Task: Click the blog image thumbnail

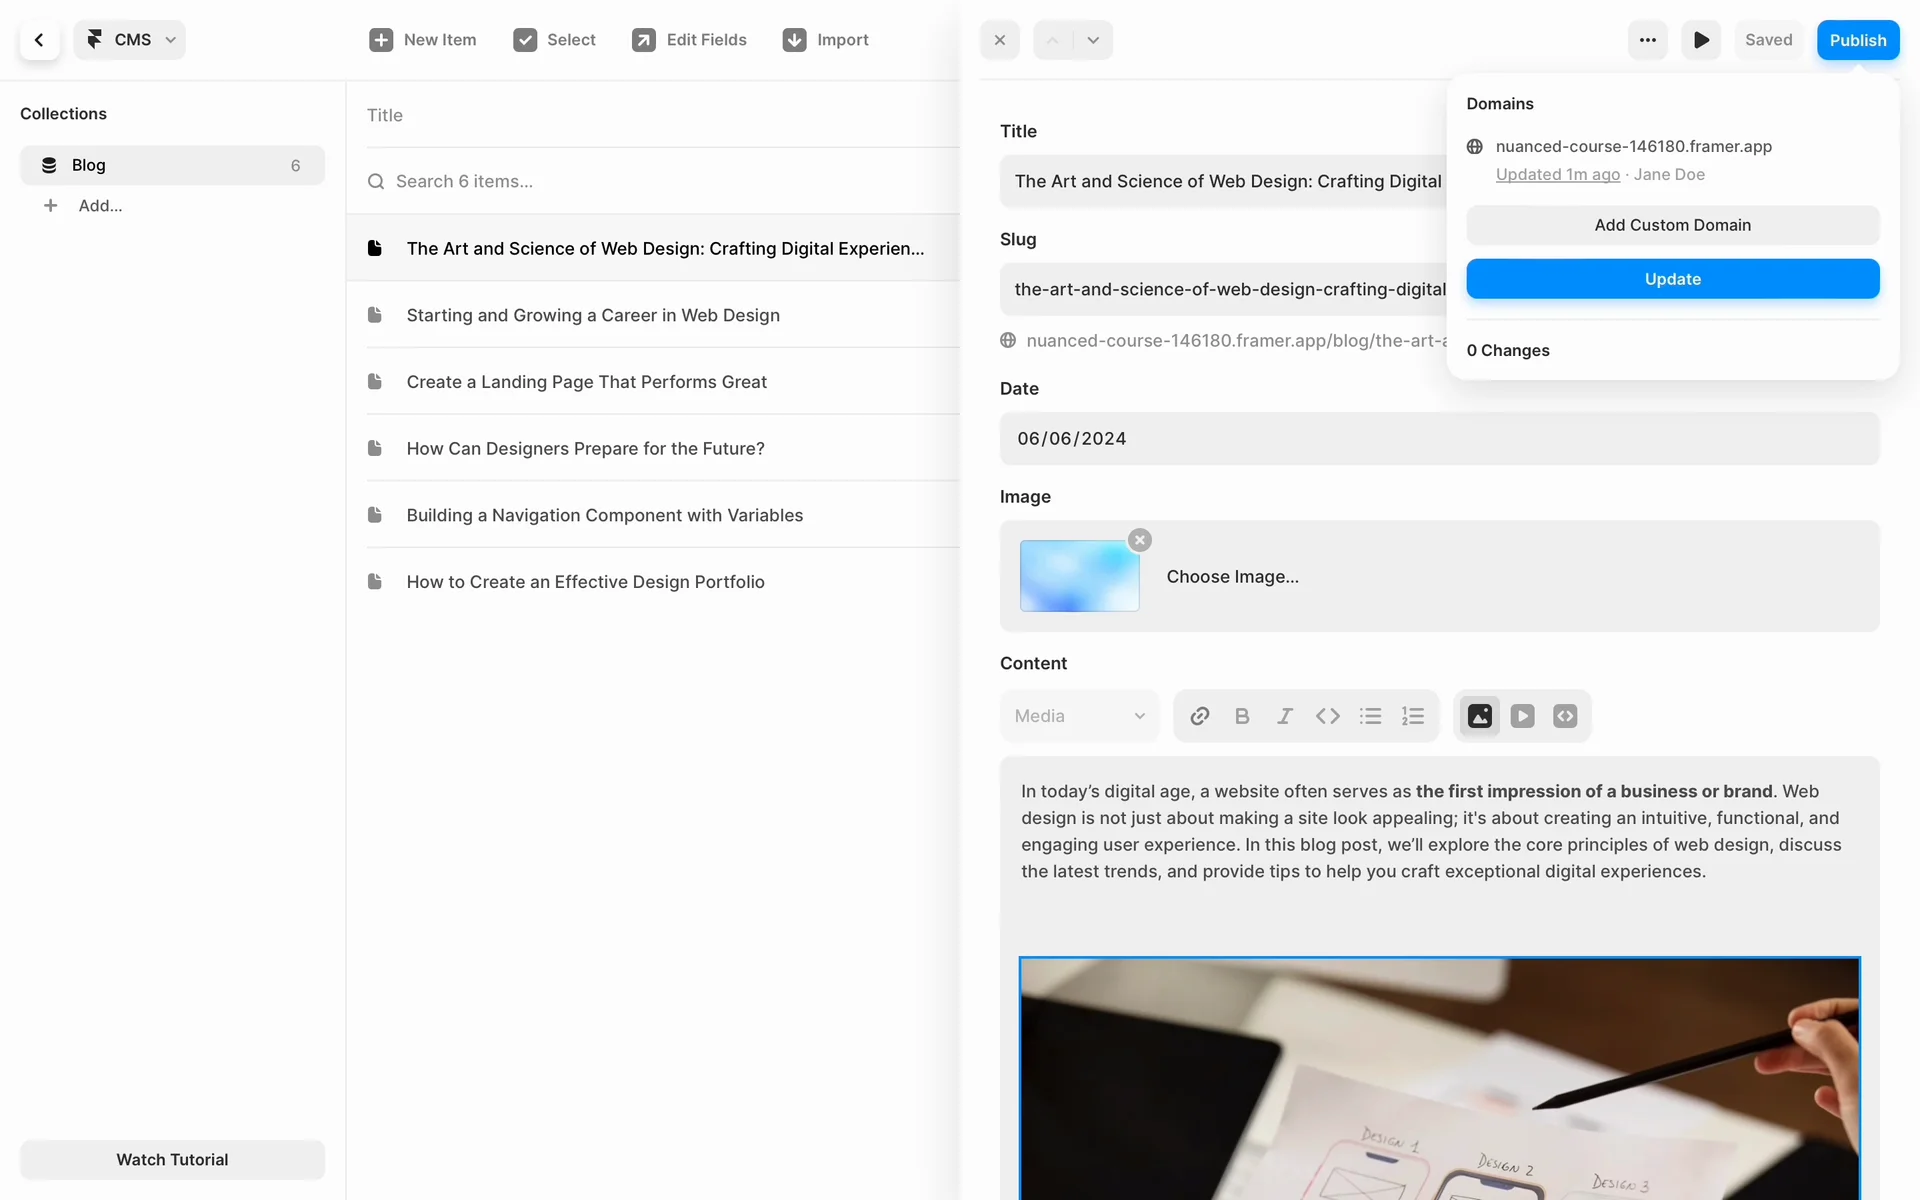Action: 1079,576
